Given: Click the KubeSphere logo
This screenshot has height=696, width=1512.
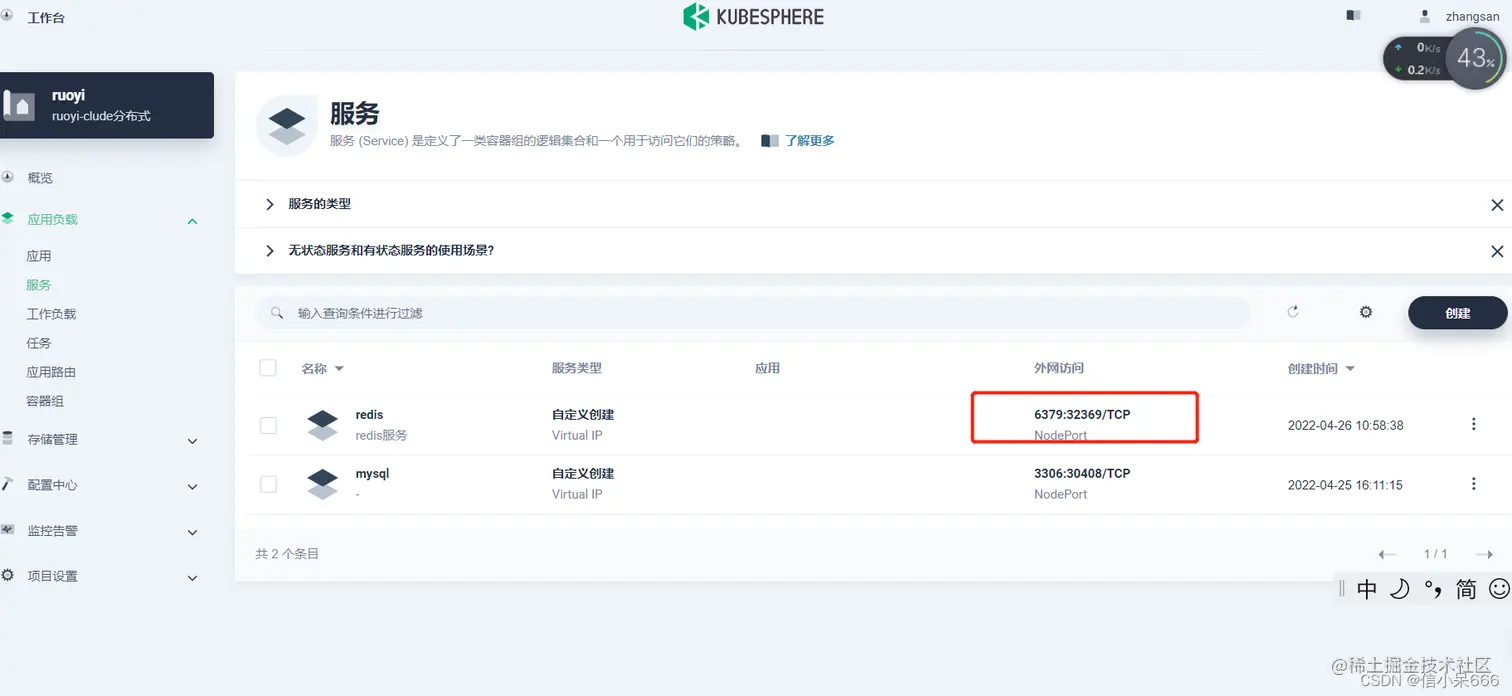Looking at the screenshot, I should [754, 17].
